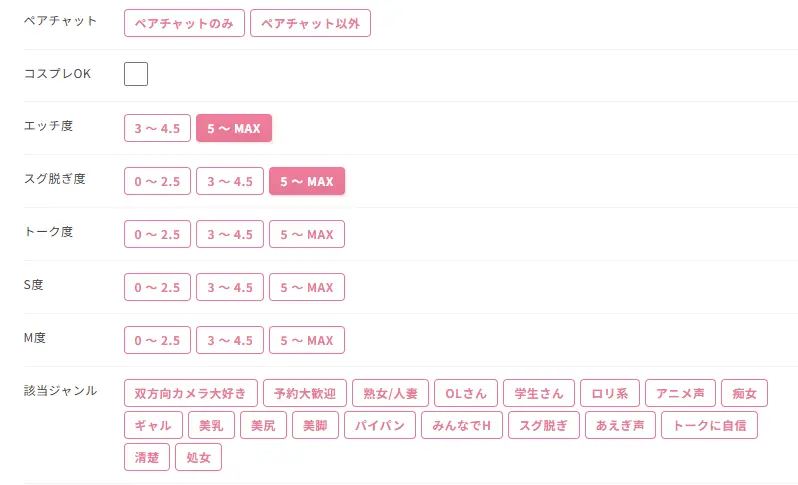
Task: Choose 3～4.5 for M度
Action: 230,340
